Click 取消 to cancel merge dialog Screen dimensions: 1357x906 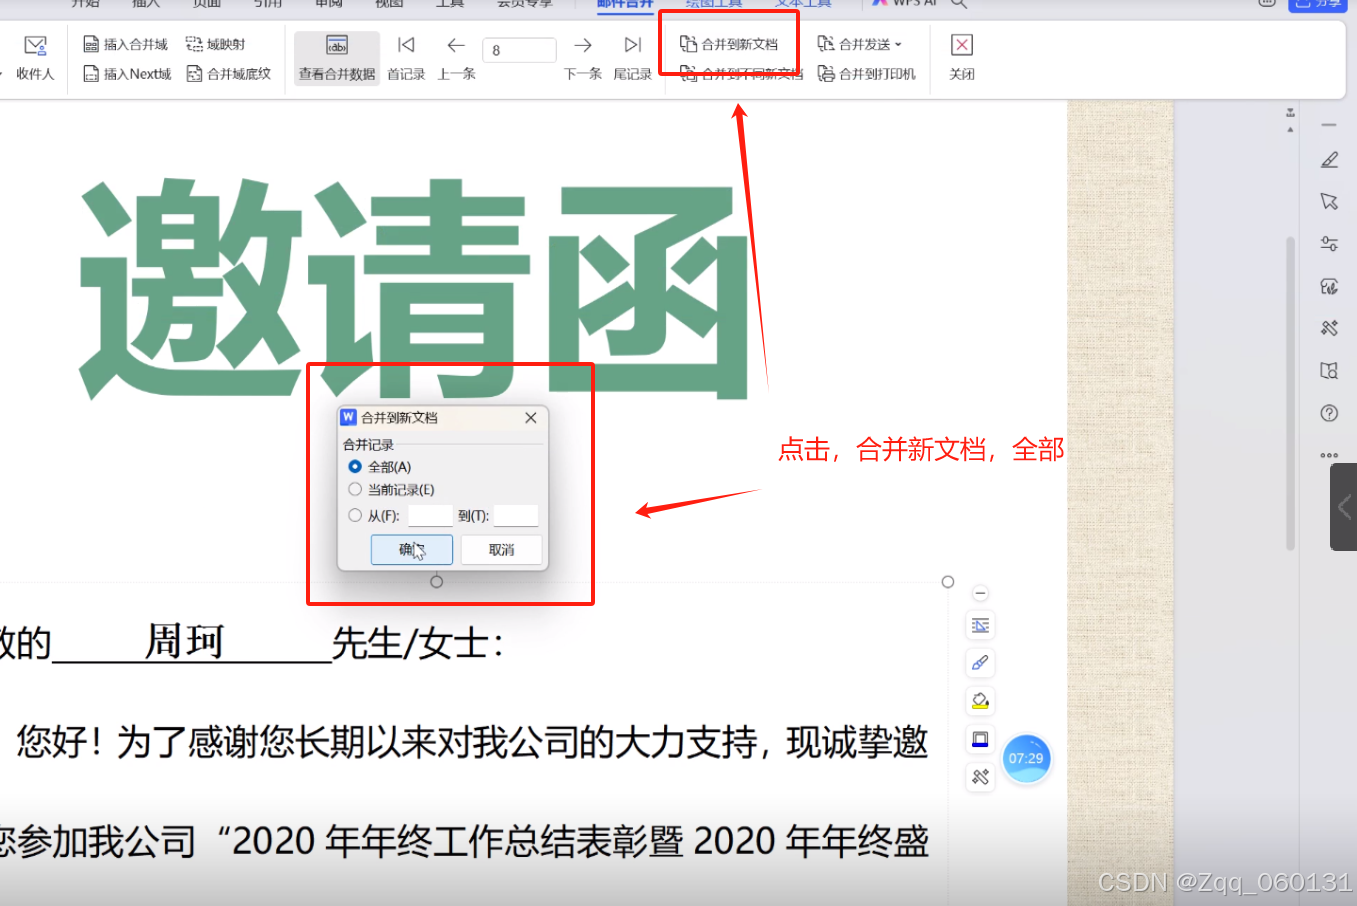point(502,550)
